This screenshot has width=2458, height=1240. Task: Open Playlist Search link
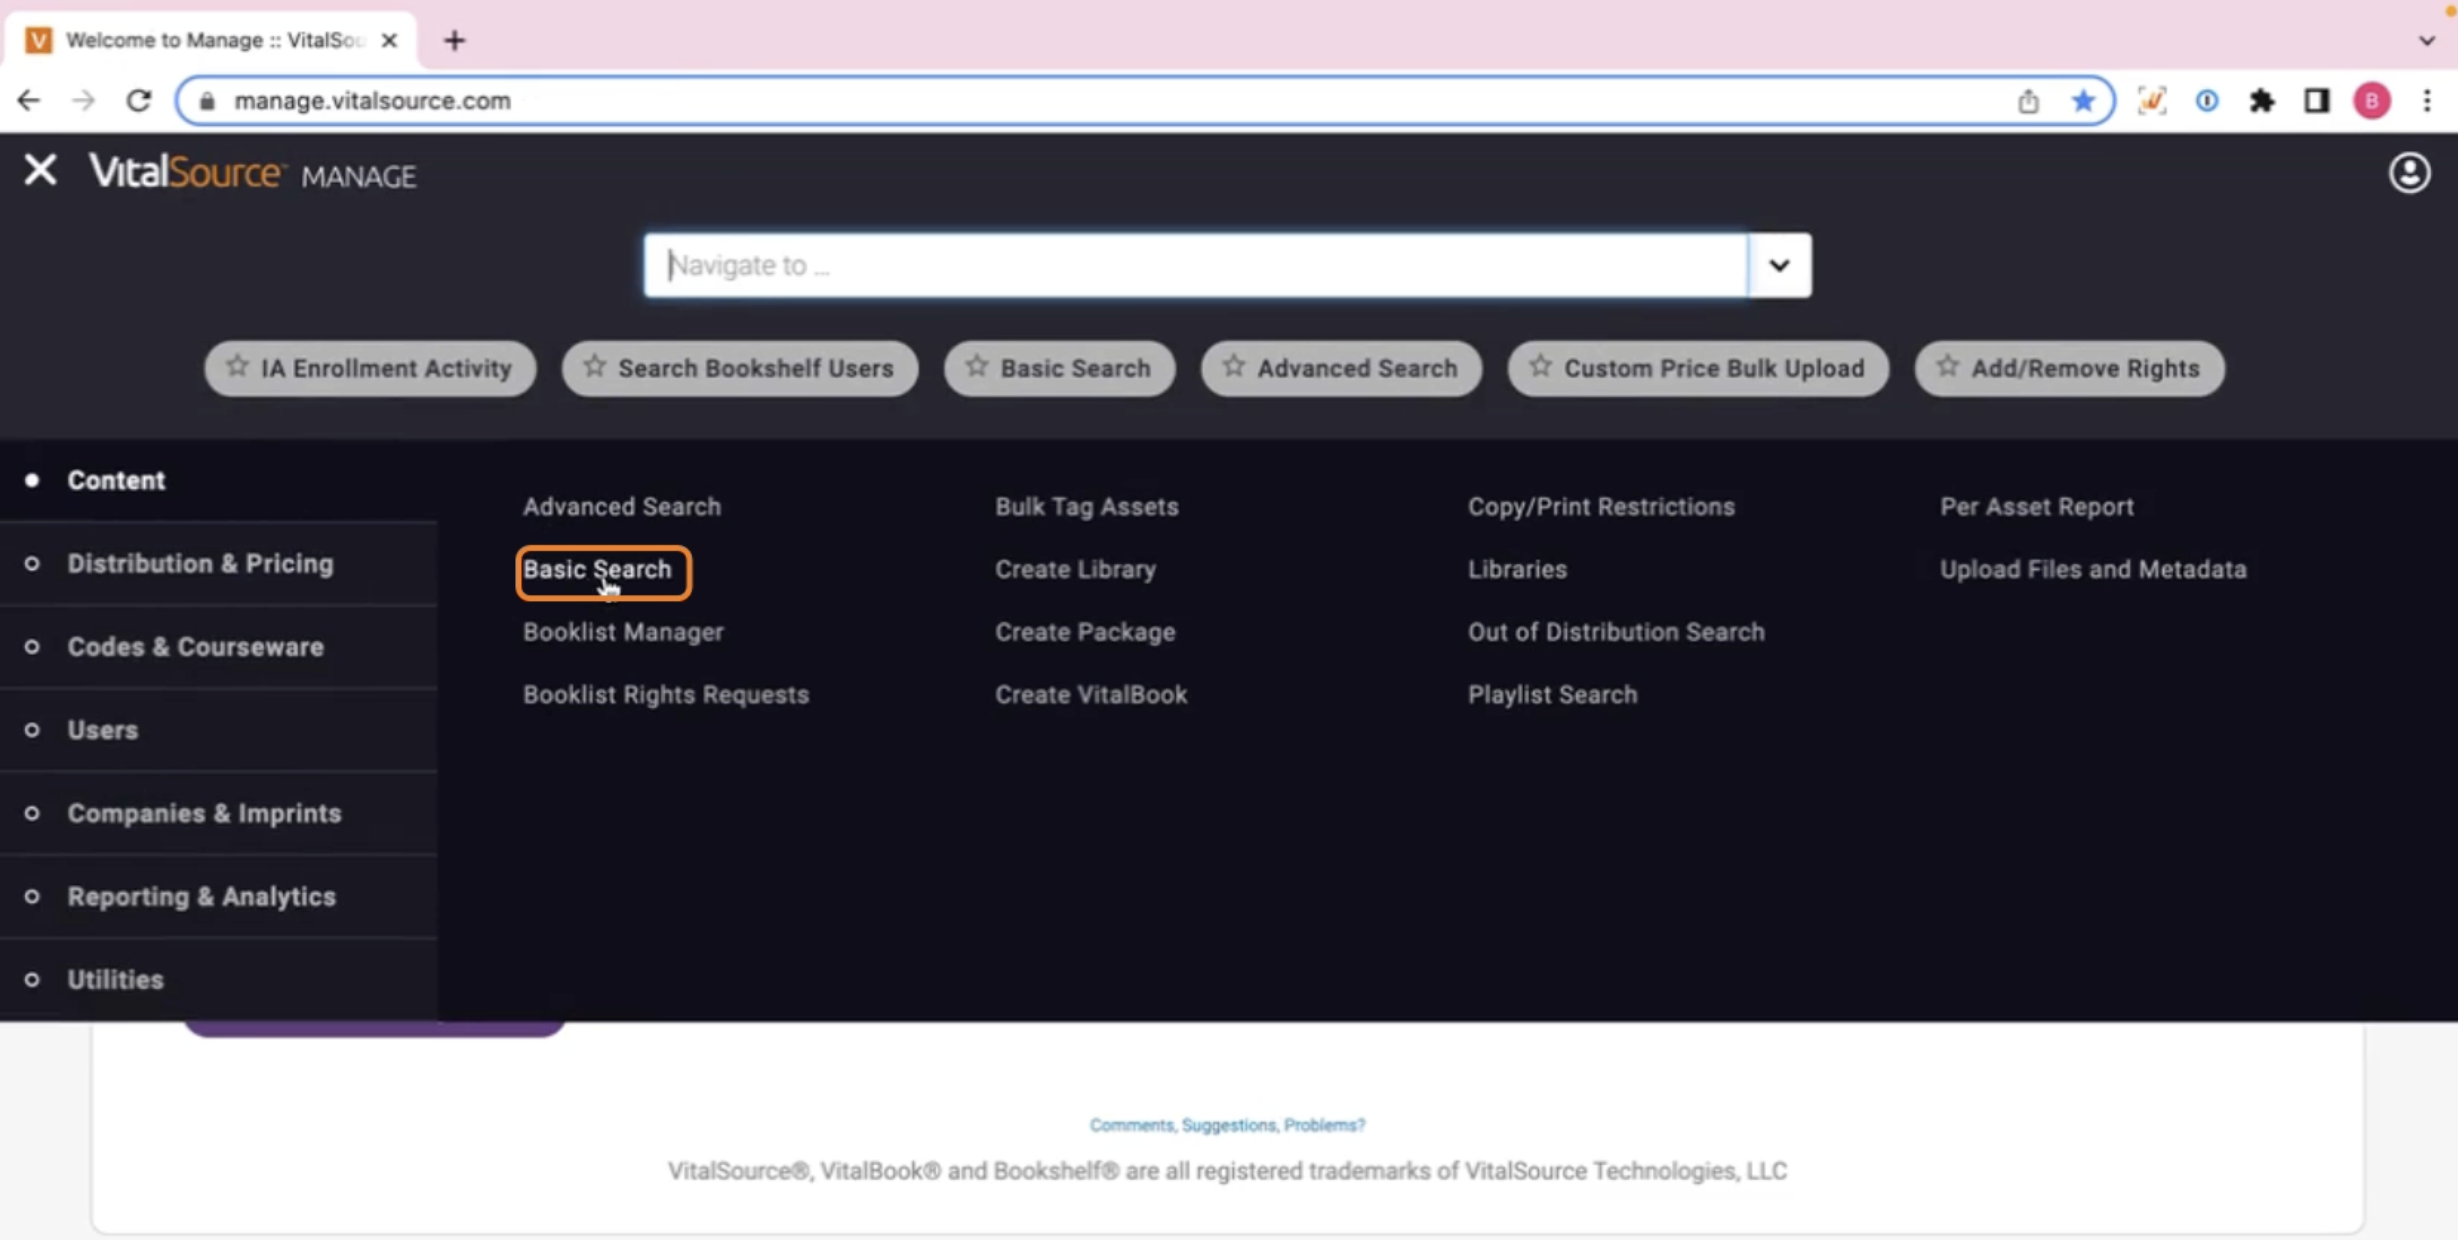pyautogui.click(x=1552, y=694)
